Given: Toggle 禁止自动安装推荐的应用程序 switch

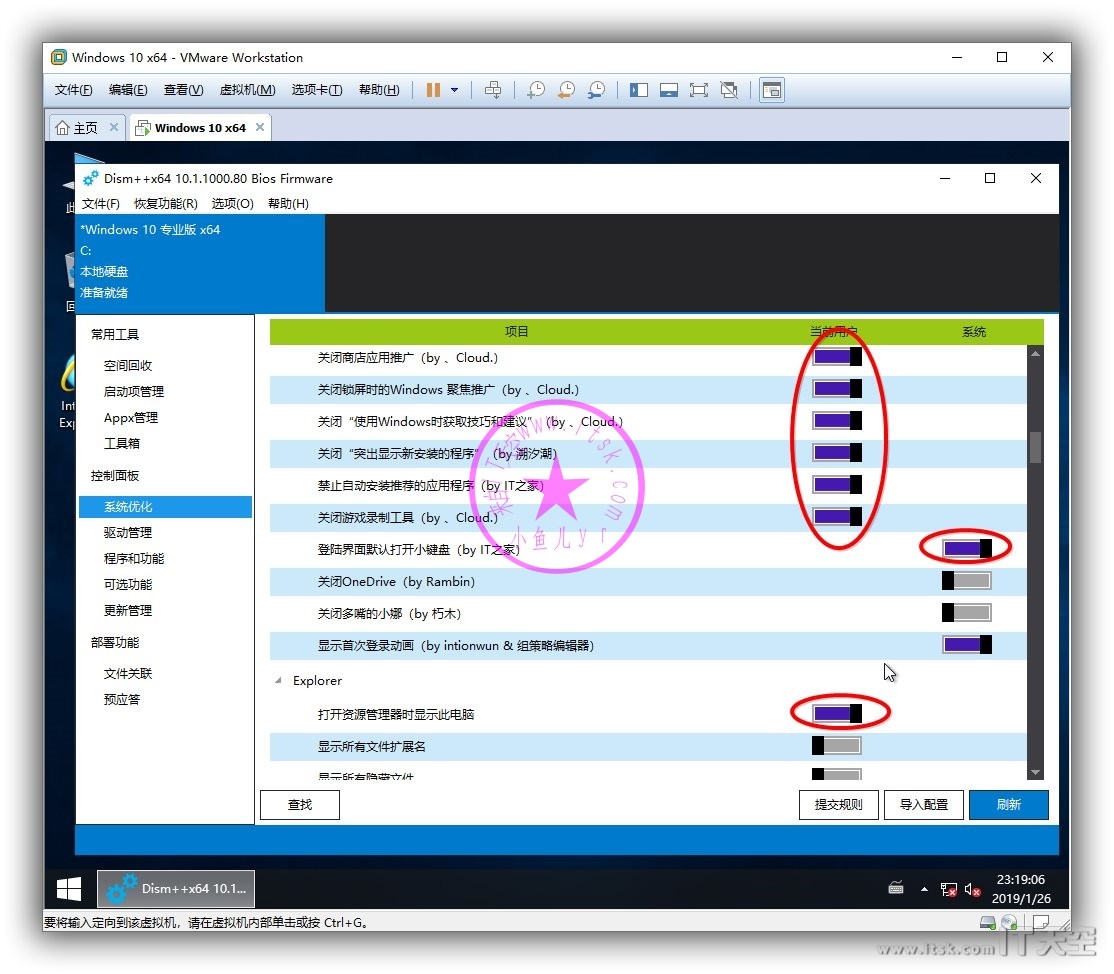Looking at the screenshot, I should (x=837, y=485).
